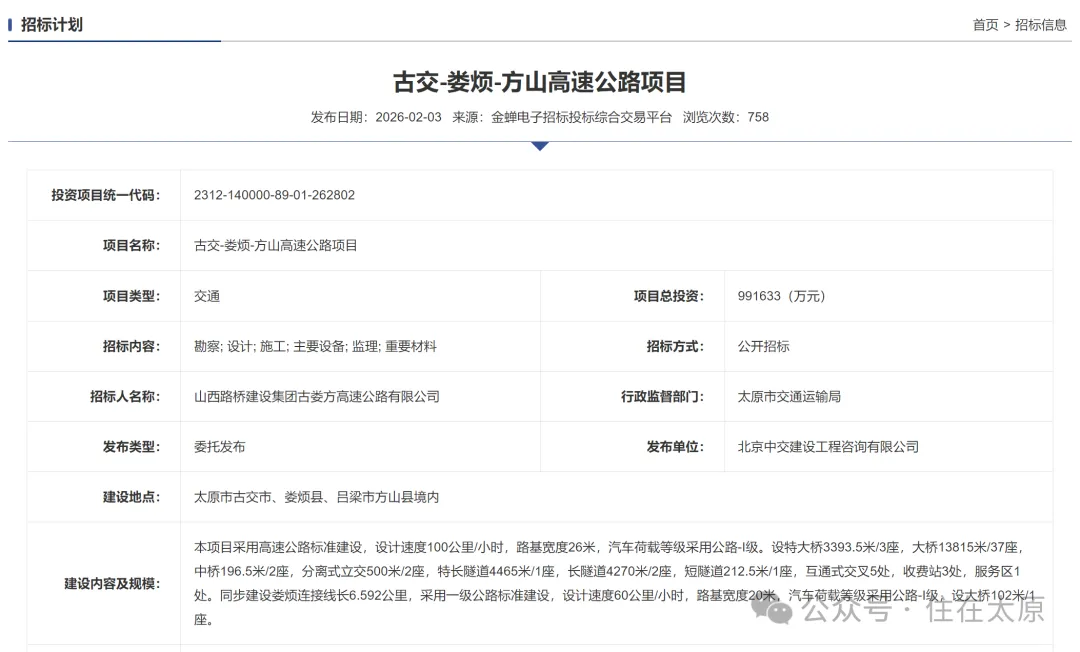
Task: Click description line starting 本项目采用高速公路标准建设
Action: point(609,547)
